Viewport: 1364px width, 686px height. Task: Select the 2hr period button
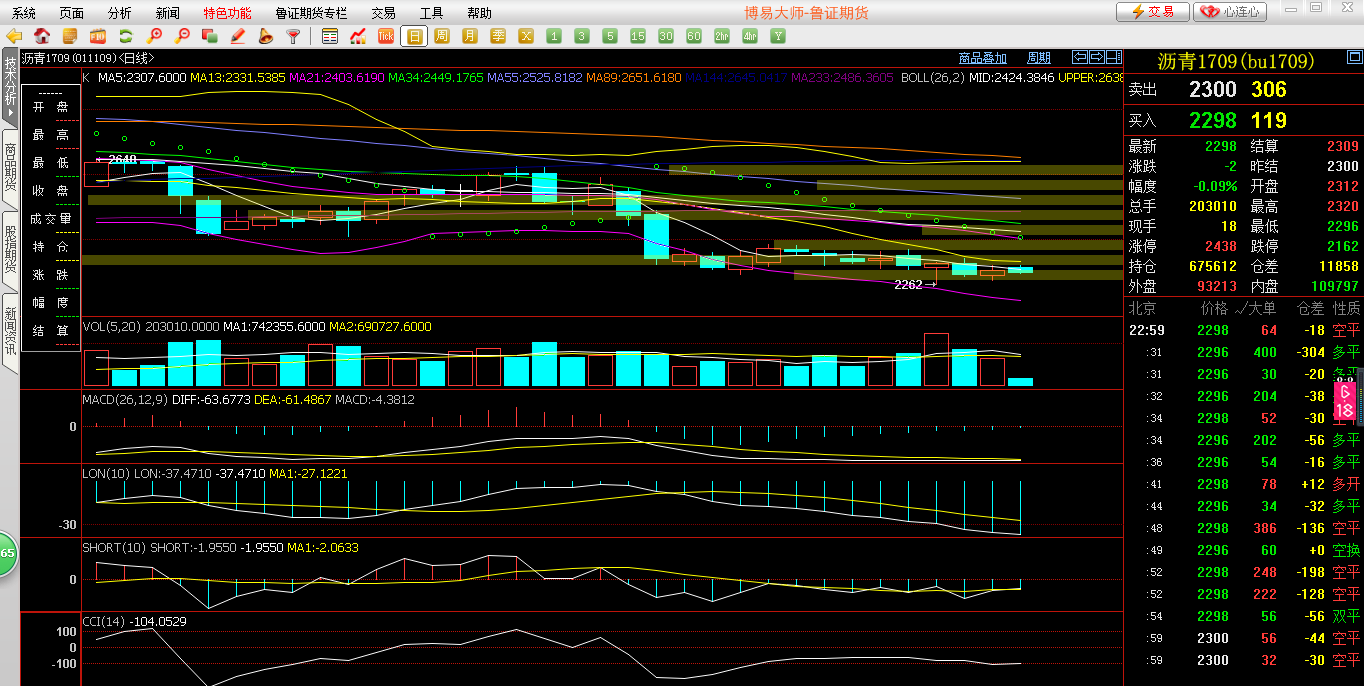(x=722, y=36)
